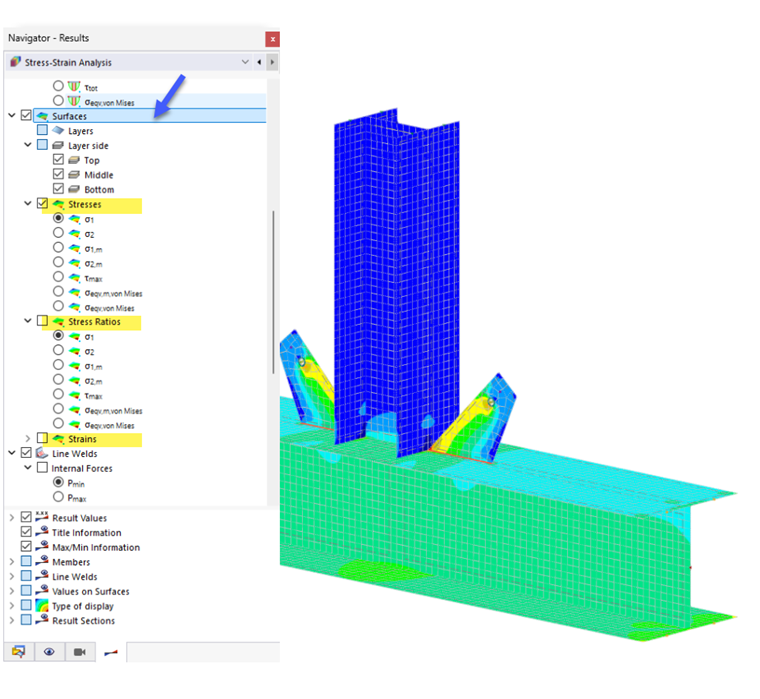
Task: Collapse the upper Line Welds node
Action: click(12, 452)
